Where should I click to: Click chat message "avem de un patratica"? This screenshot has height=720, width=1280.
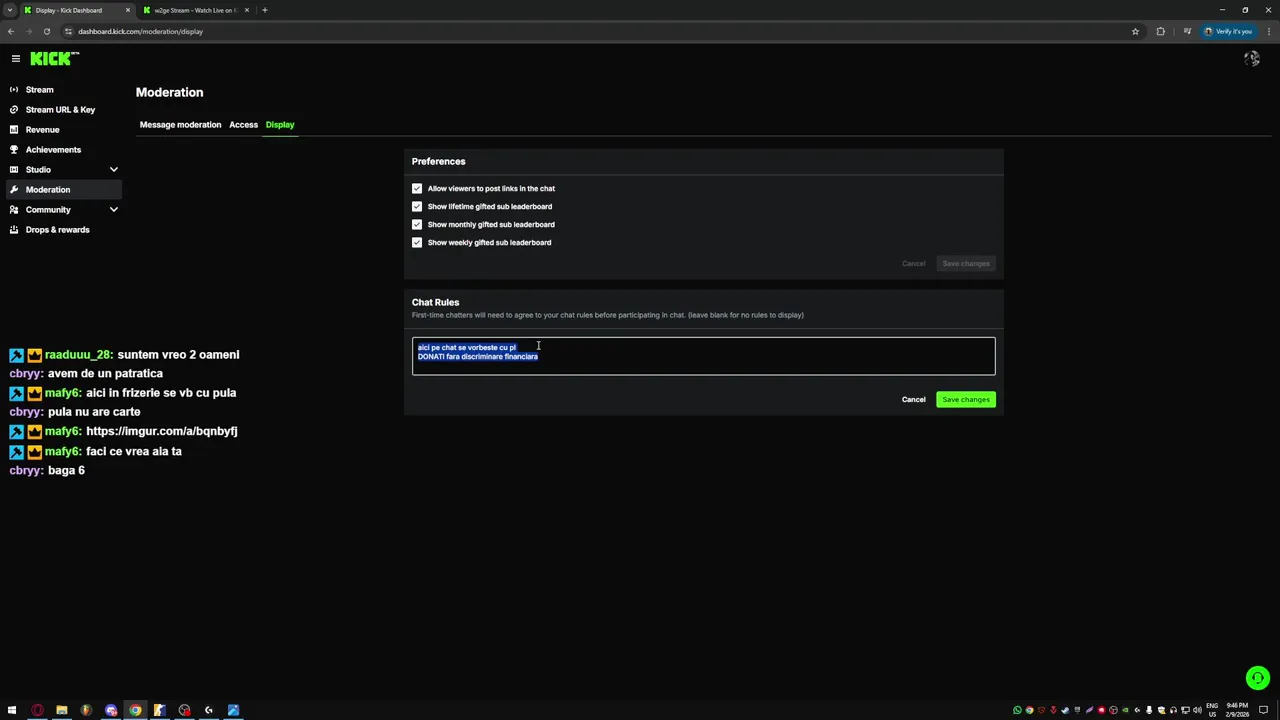pos(105,373)
